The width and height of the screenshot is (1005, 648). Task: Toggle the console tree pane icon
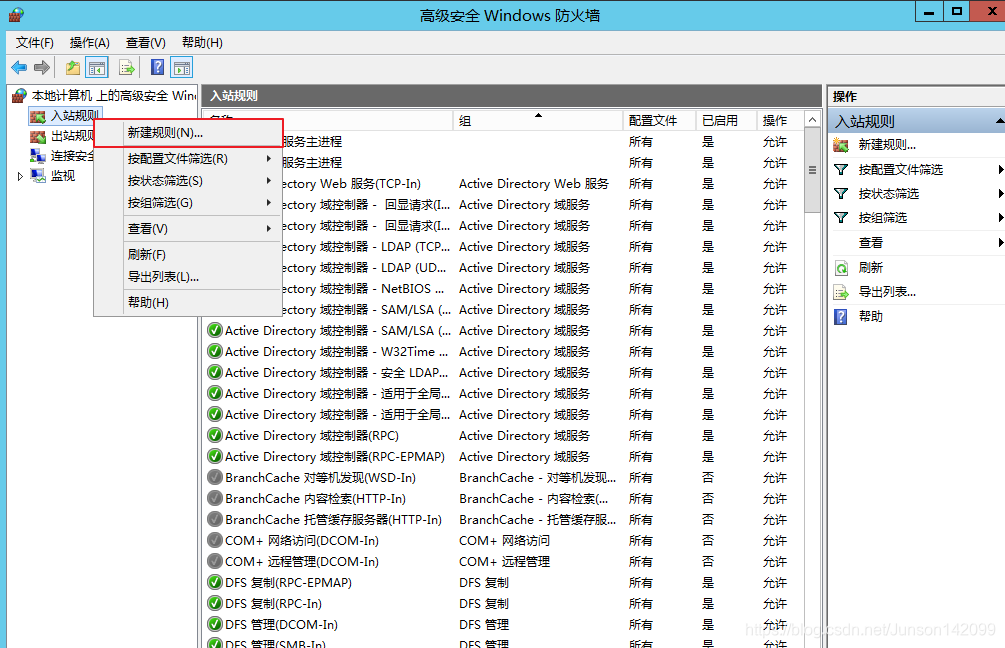pos(97,67)
